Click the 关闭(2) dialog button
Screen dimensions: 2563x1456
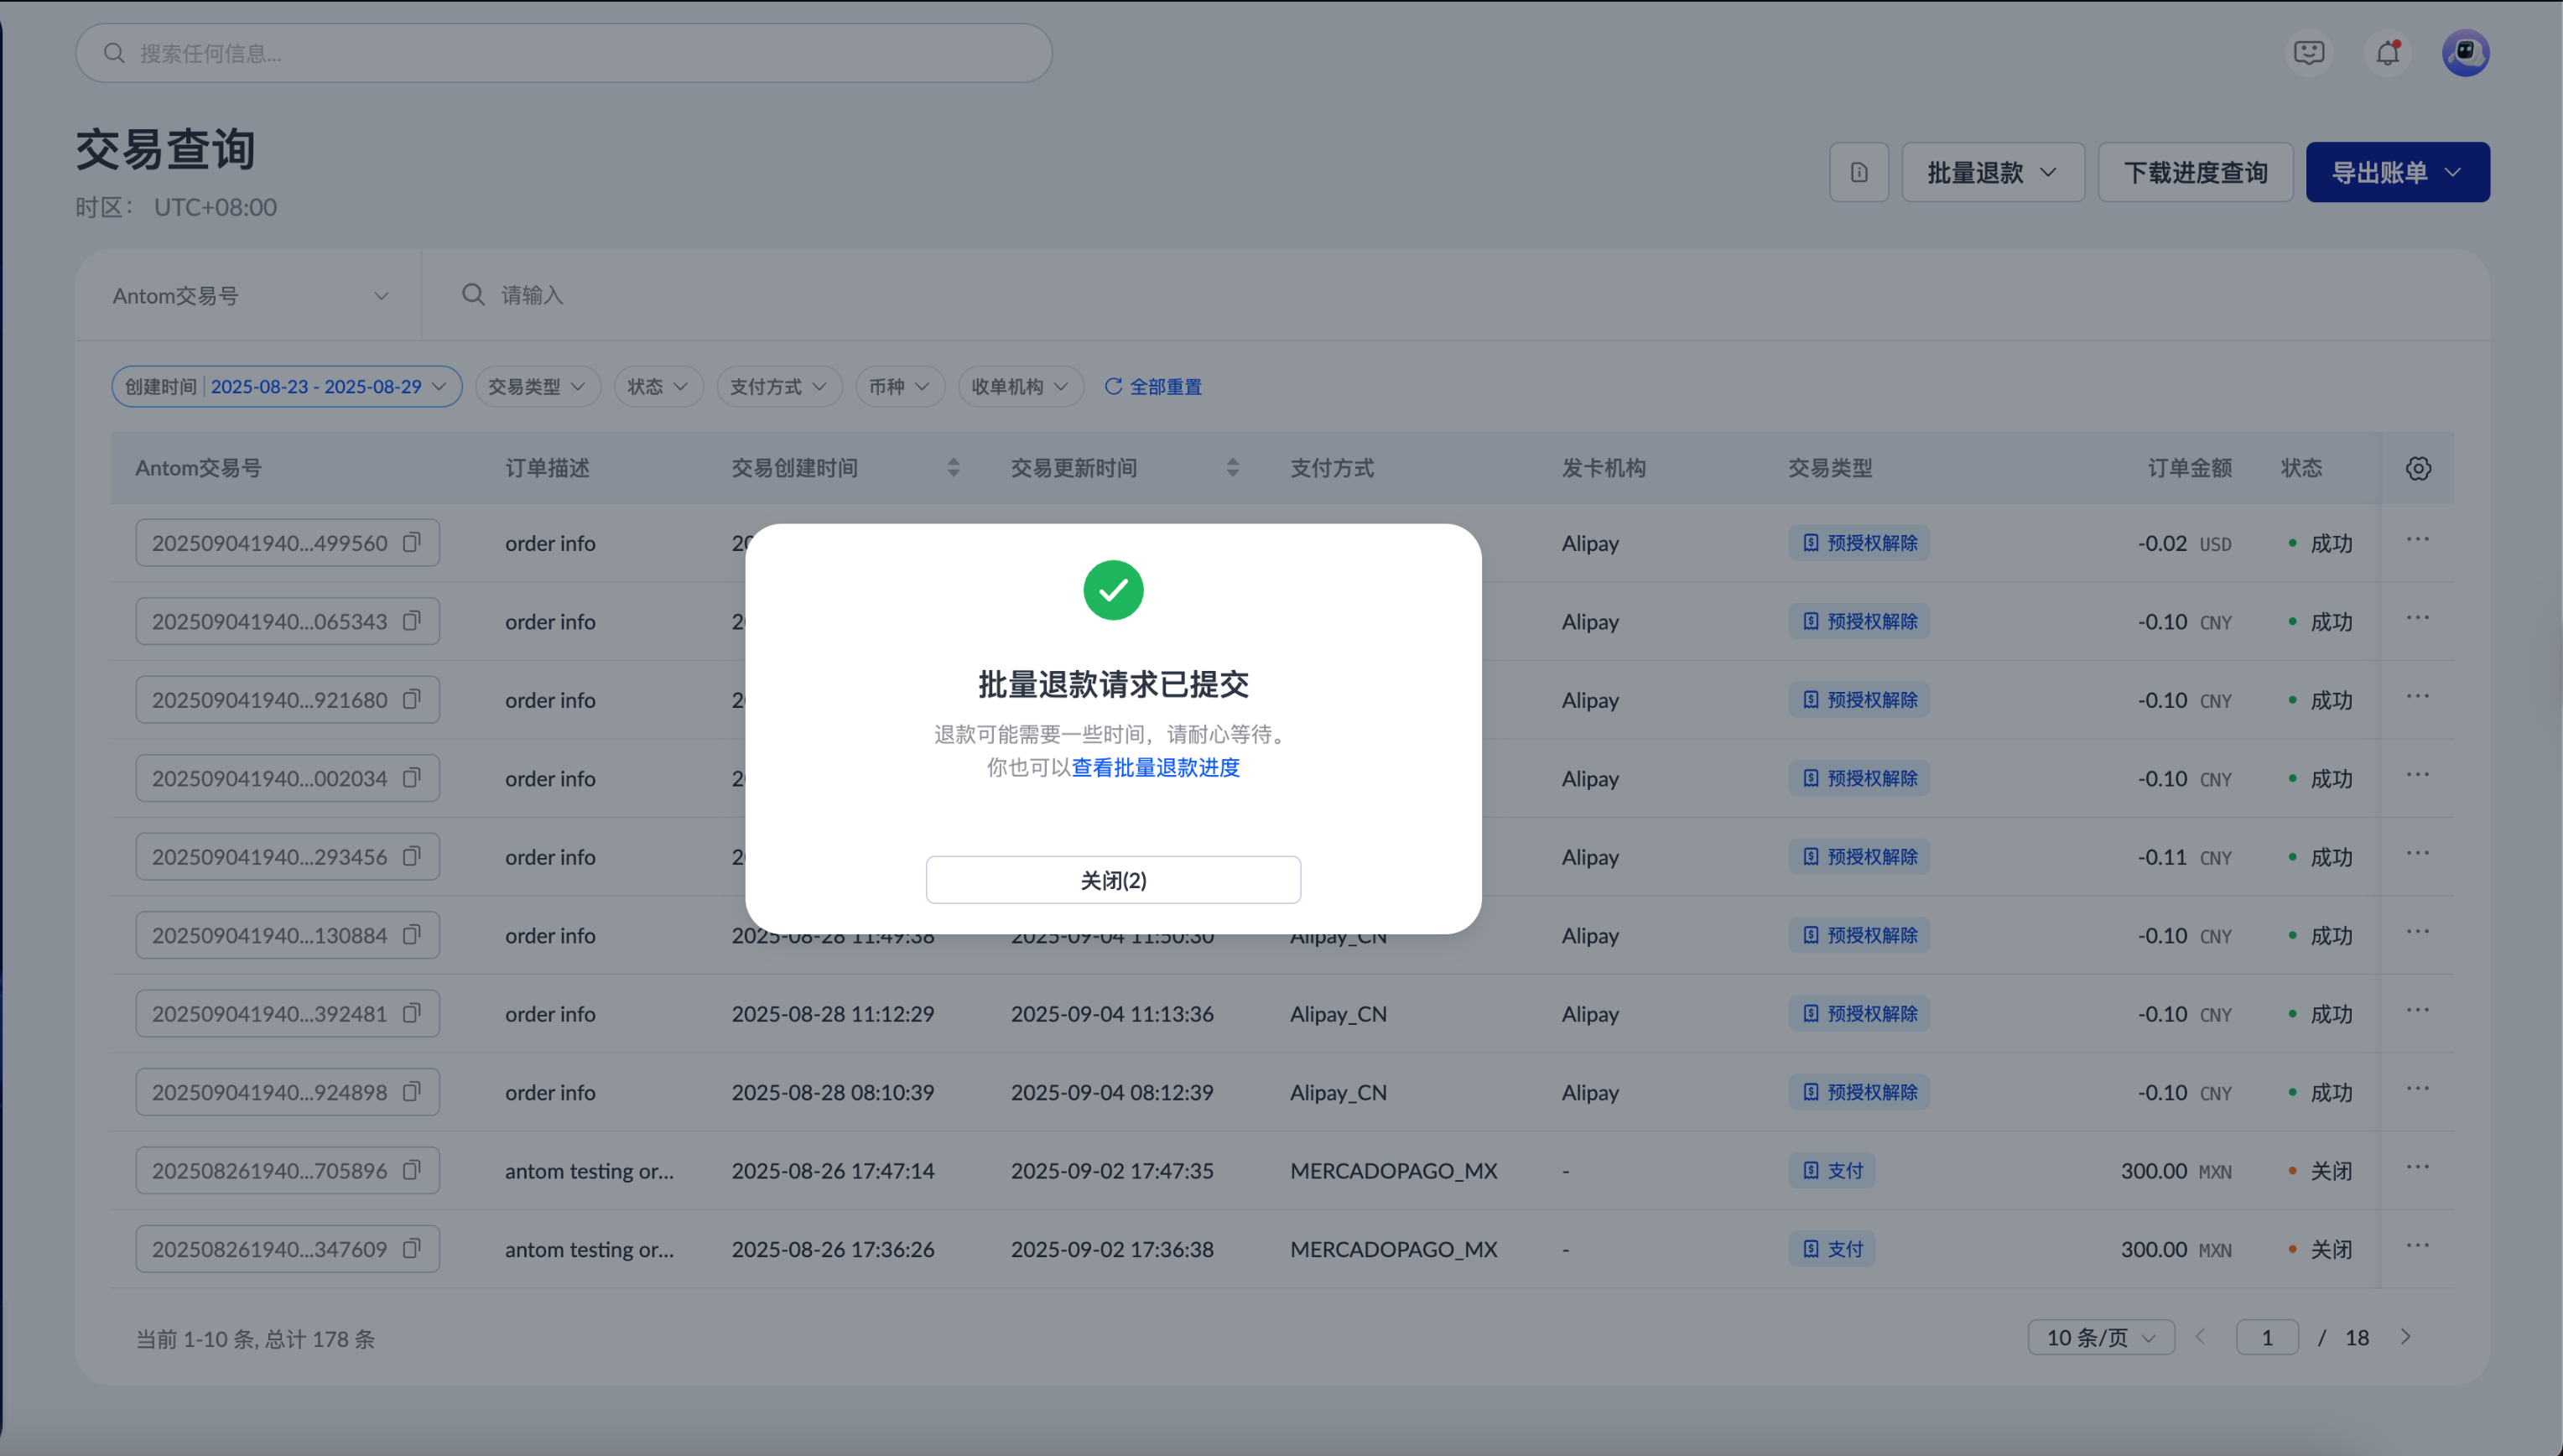(1113, 880)
